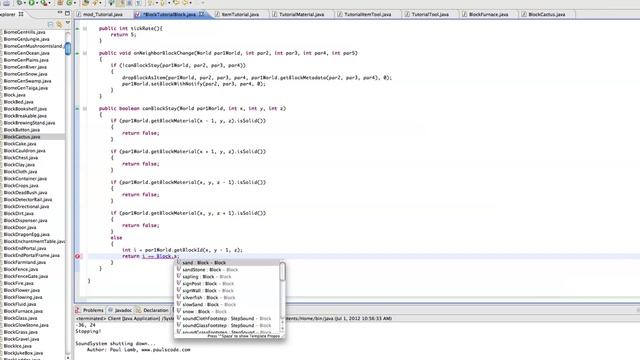Open Block.java in Package Explorer
The height and width of the screenshot is (360, 640).
click(x=14, y=95)
